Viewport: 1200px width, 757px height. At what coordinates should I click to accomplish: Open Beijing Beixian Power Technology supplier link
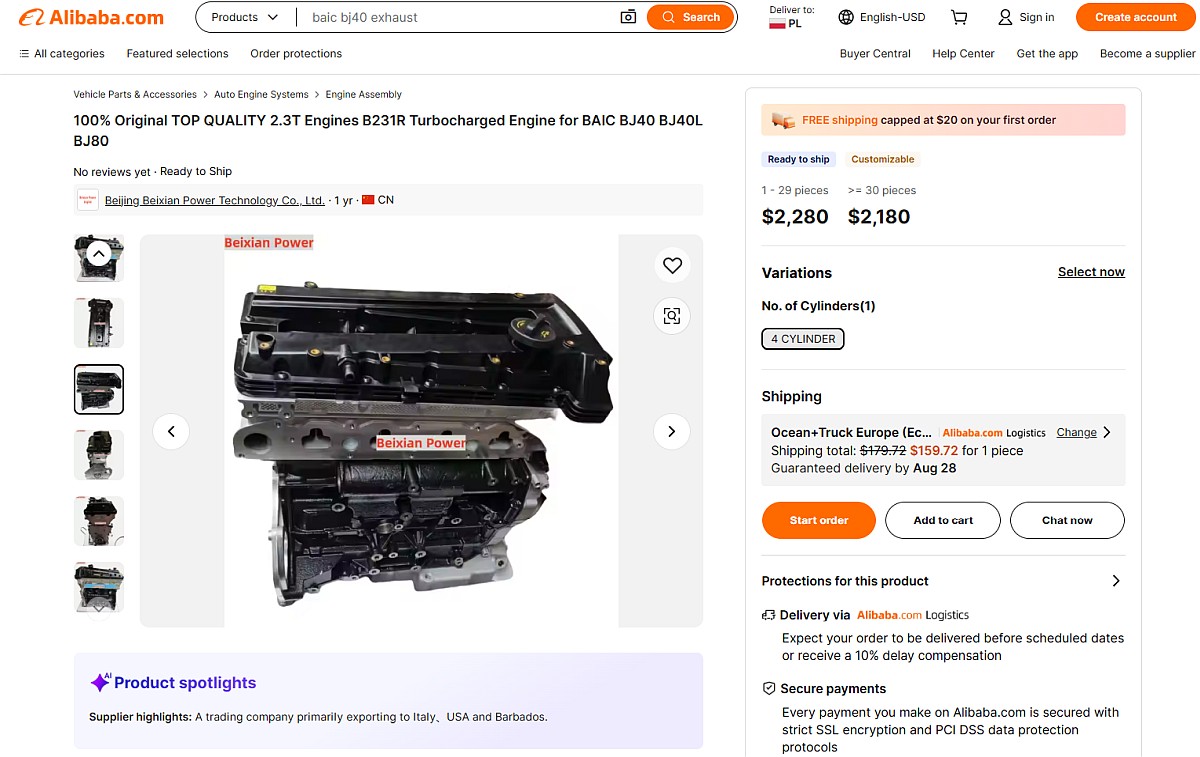click(x=215, y=200)
